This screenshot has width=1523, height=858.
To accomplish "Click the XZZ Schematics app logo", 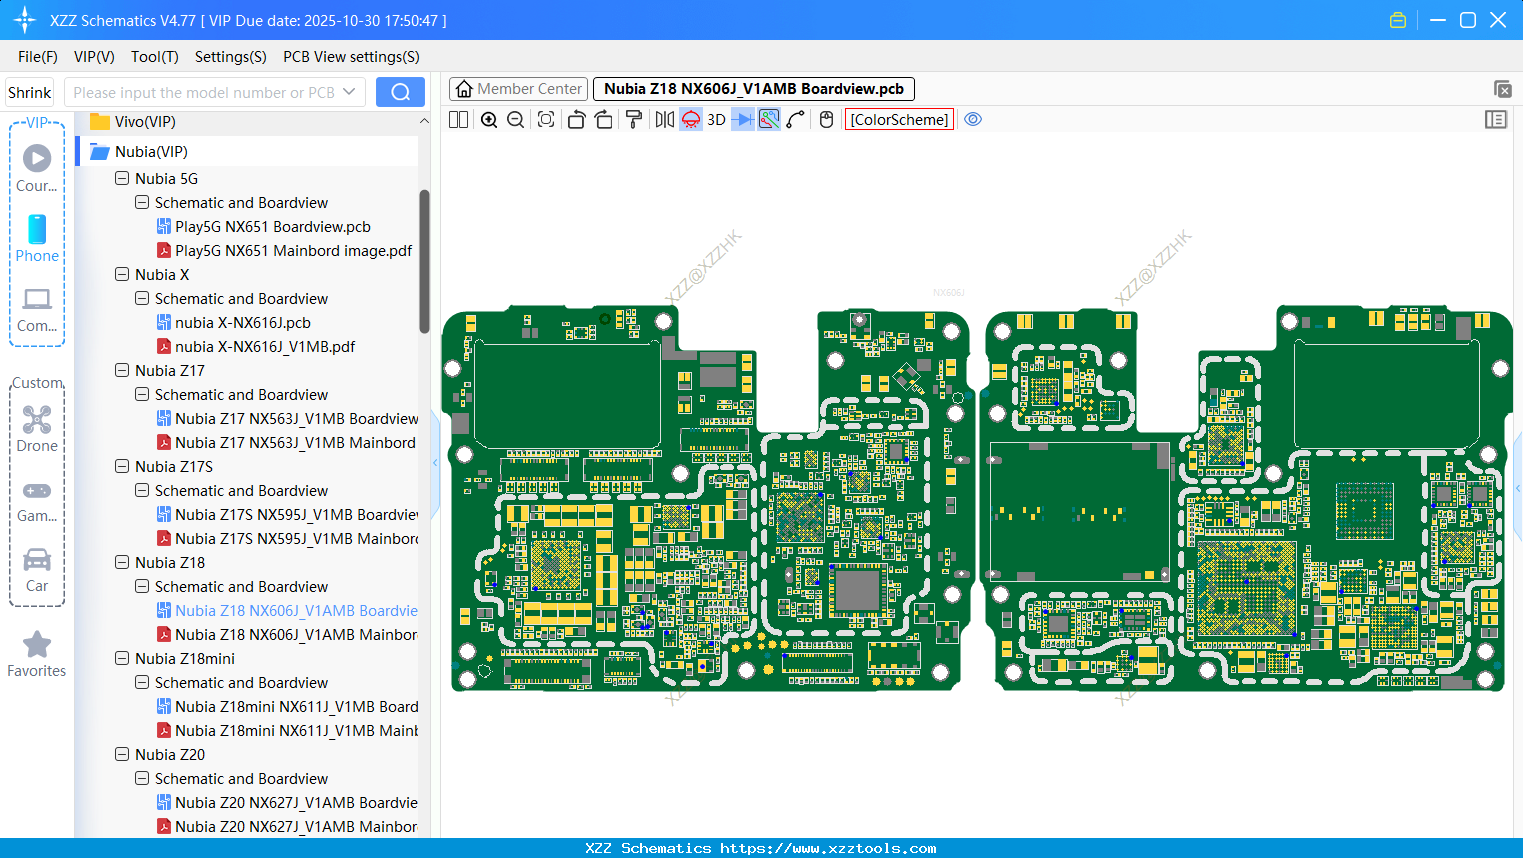I will pos(25,20).
